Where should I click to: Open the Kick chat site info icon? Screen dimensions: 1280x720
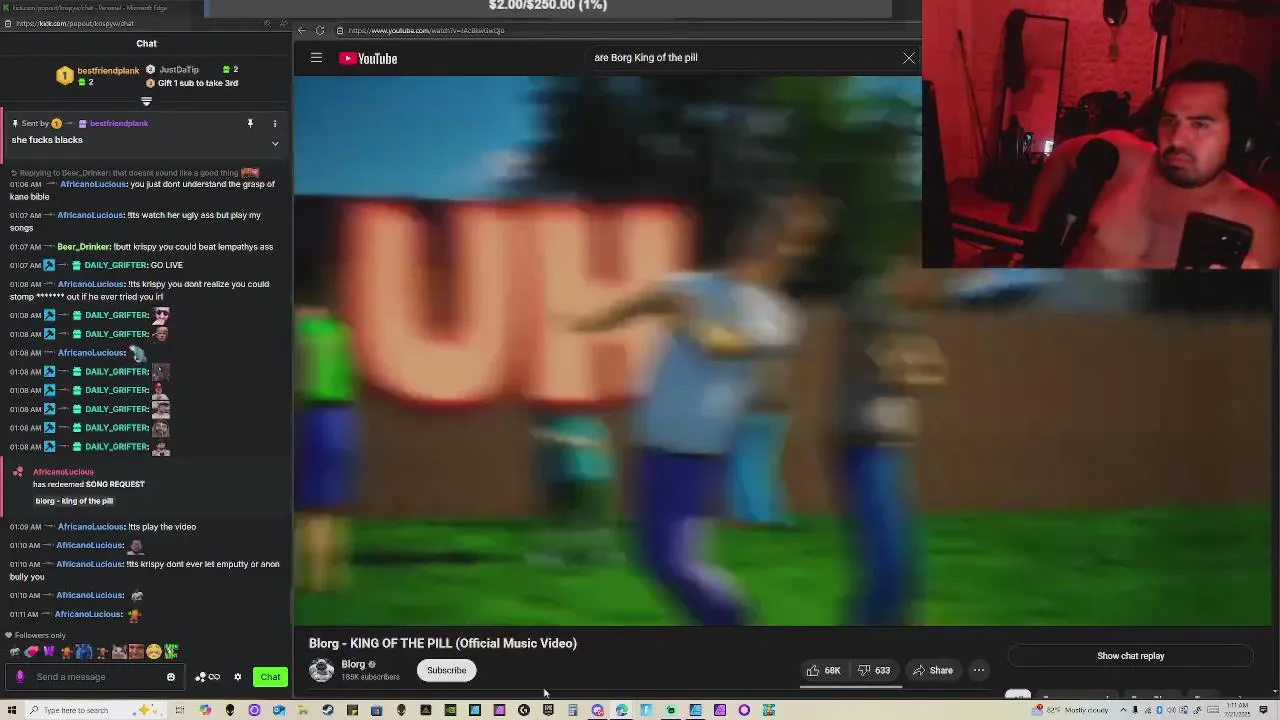7,23
